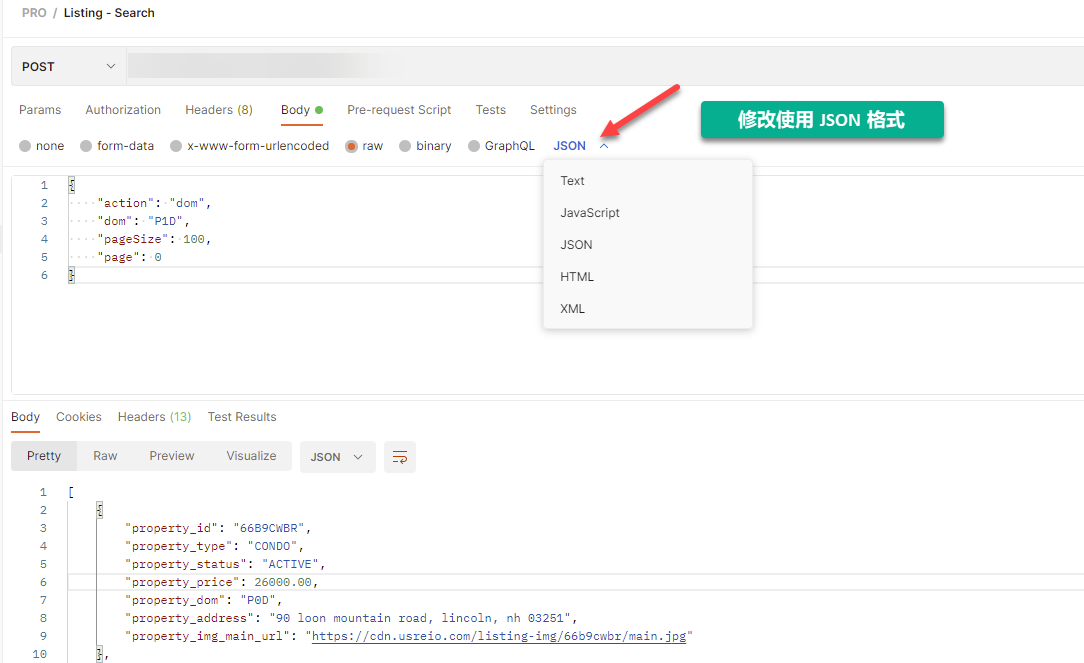
Task: Choose the x-www-form-urlencoded body type
Action: point(176,146)
